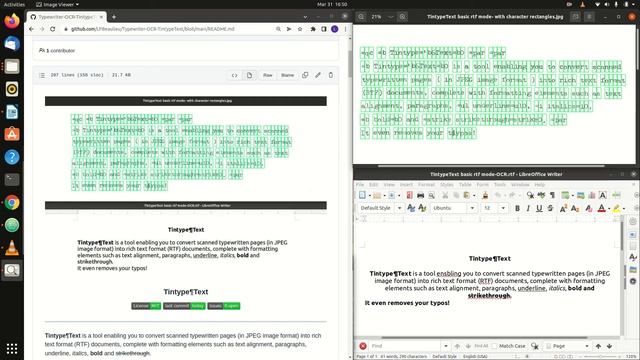Insert table icon in Writer toolbar
The height and width of the screenshot is (360, 640).
coord(565,195)
